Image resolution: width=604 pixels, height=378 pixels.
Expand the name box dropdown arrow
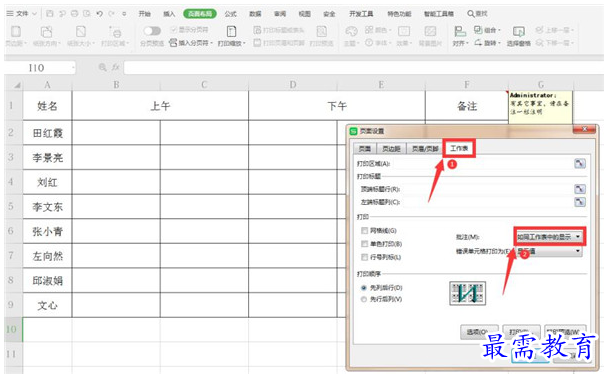click(73, 68)
